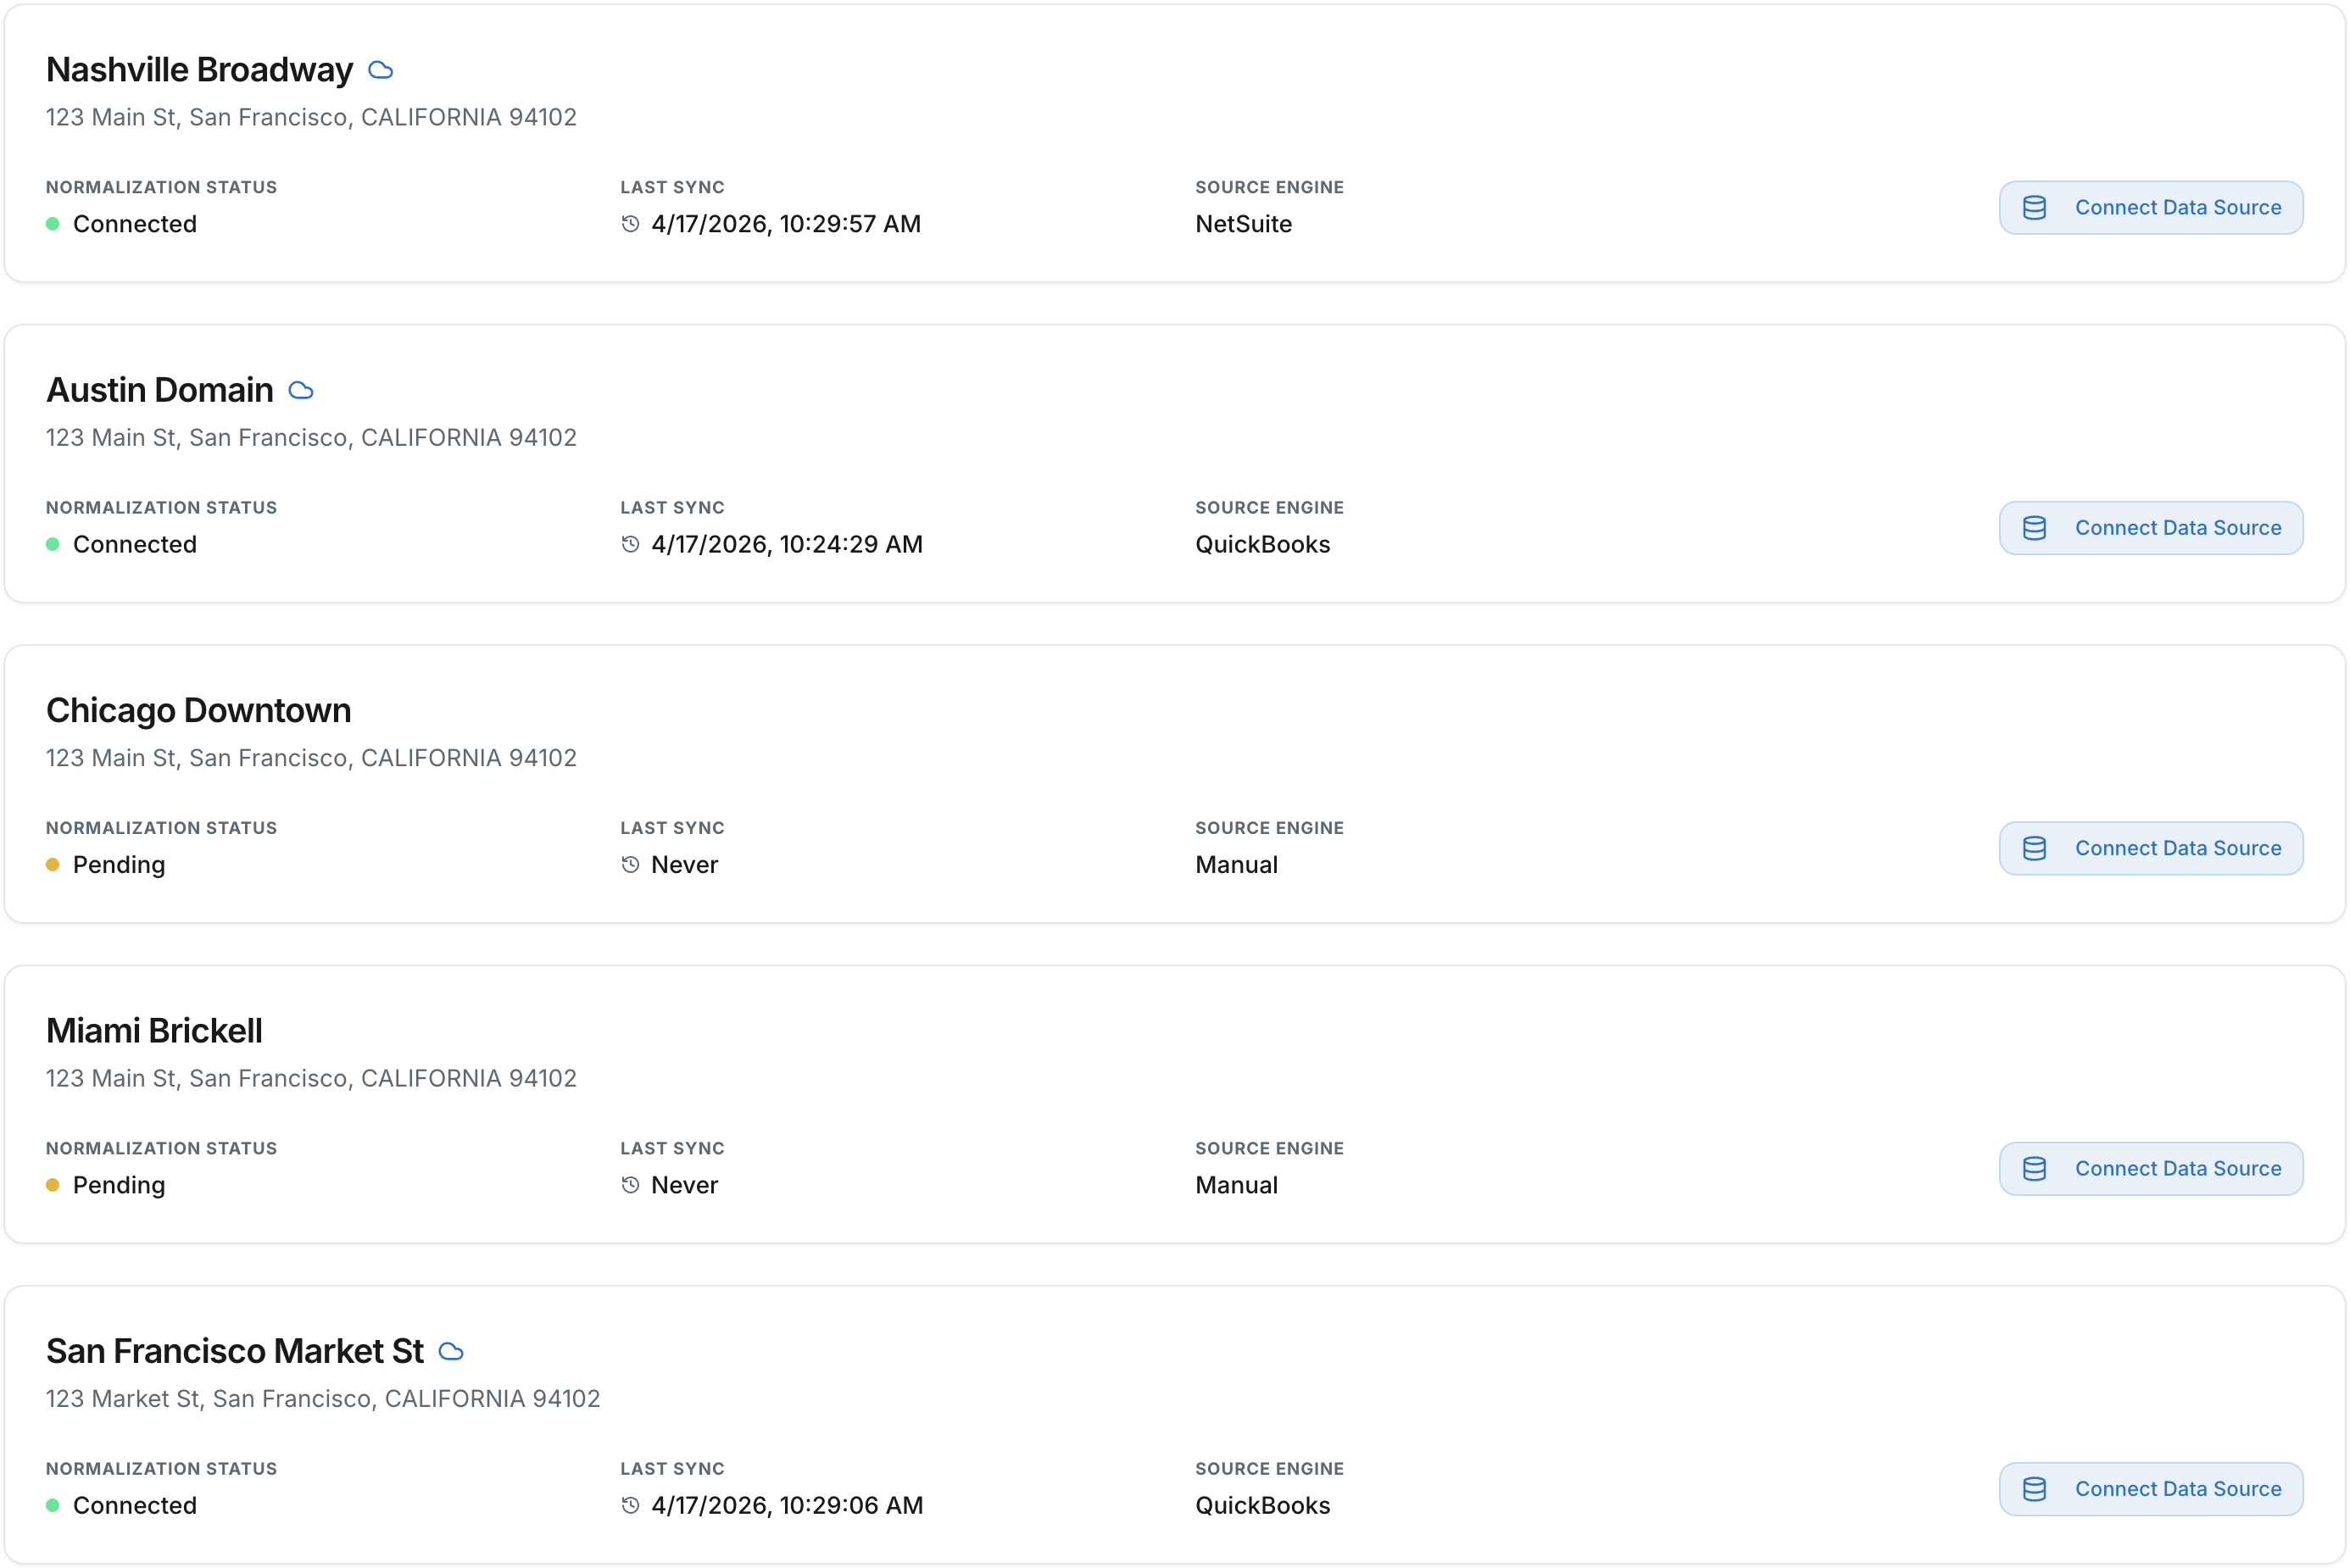2350x1568 pixels.
Task: Select the Miami Brickell location heading
Action: coord(155,1030)
